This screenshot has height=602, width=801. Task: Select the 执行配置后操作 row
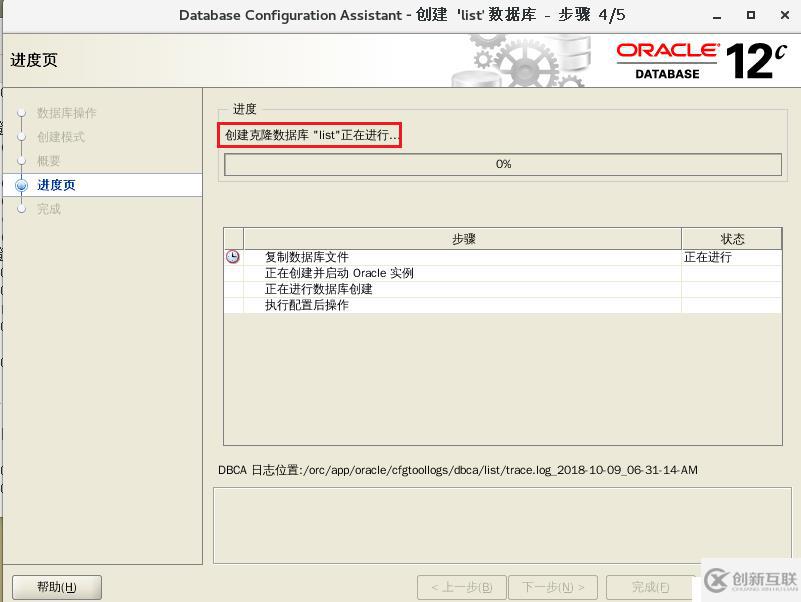pos(503,305)
